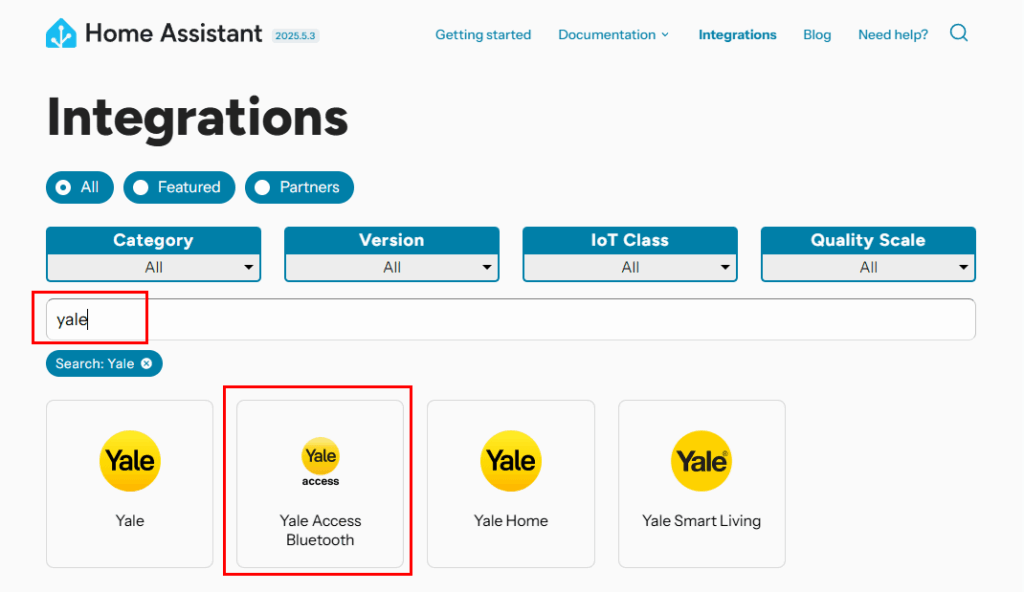The width and height of the screenshot is (1024, 592).
Task: Click the Home Assistant logo icon
Action: [x=61, y=34]
